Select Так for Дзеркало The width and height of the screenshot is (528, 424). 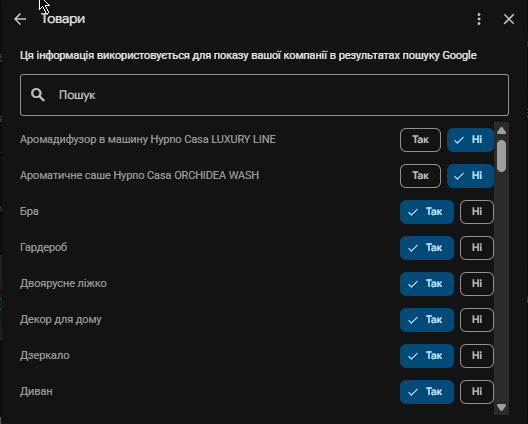coord(427,356)
